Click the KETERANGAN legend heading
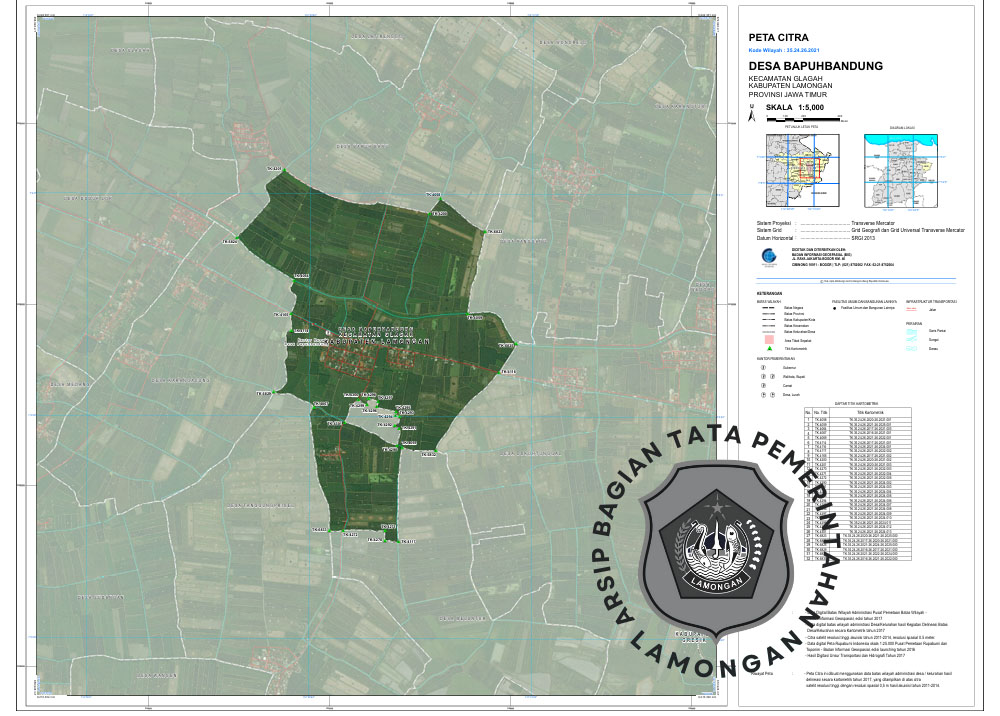 [770, 293]
